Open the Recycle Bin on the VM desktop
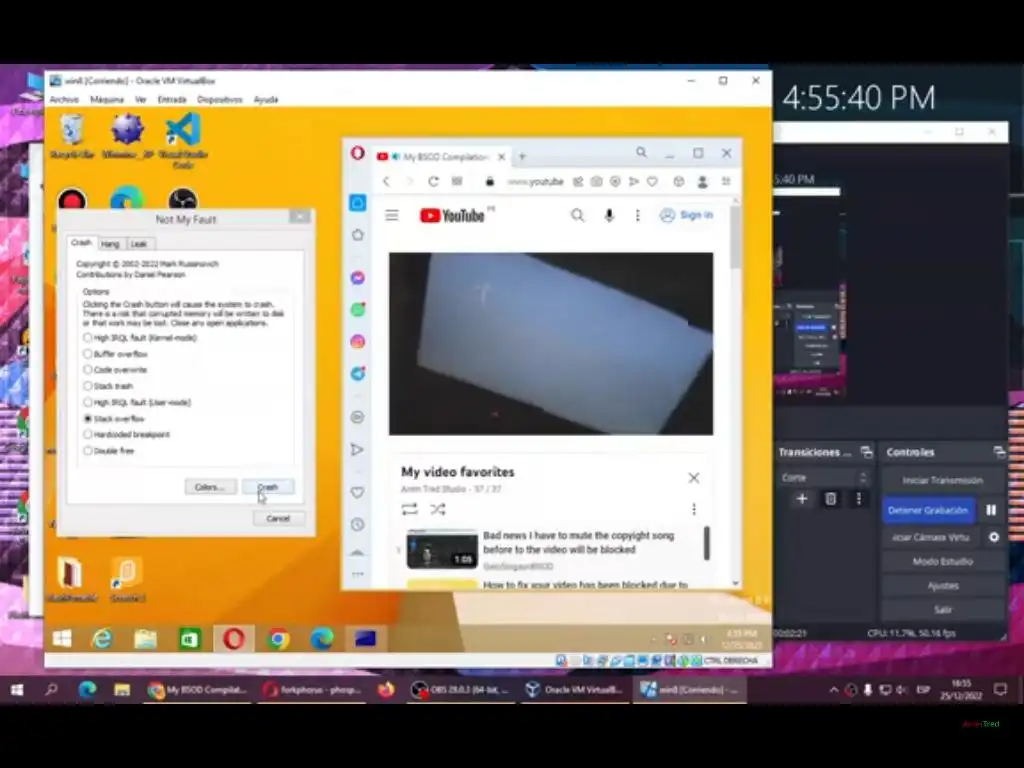 [72, 136]
